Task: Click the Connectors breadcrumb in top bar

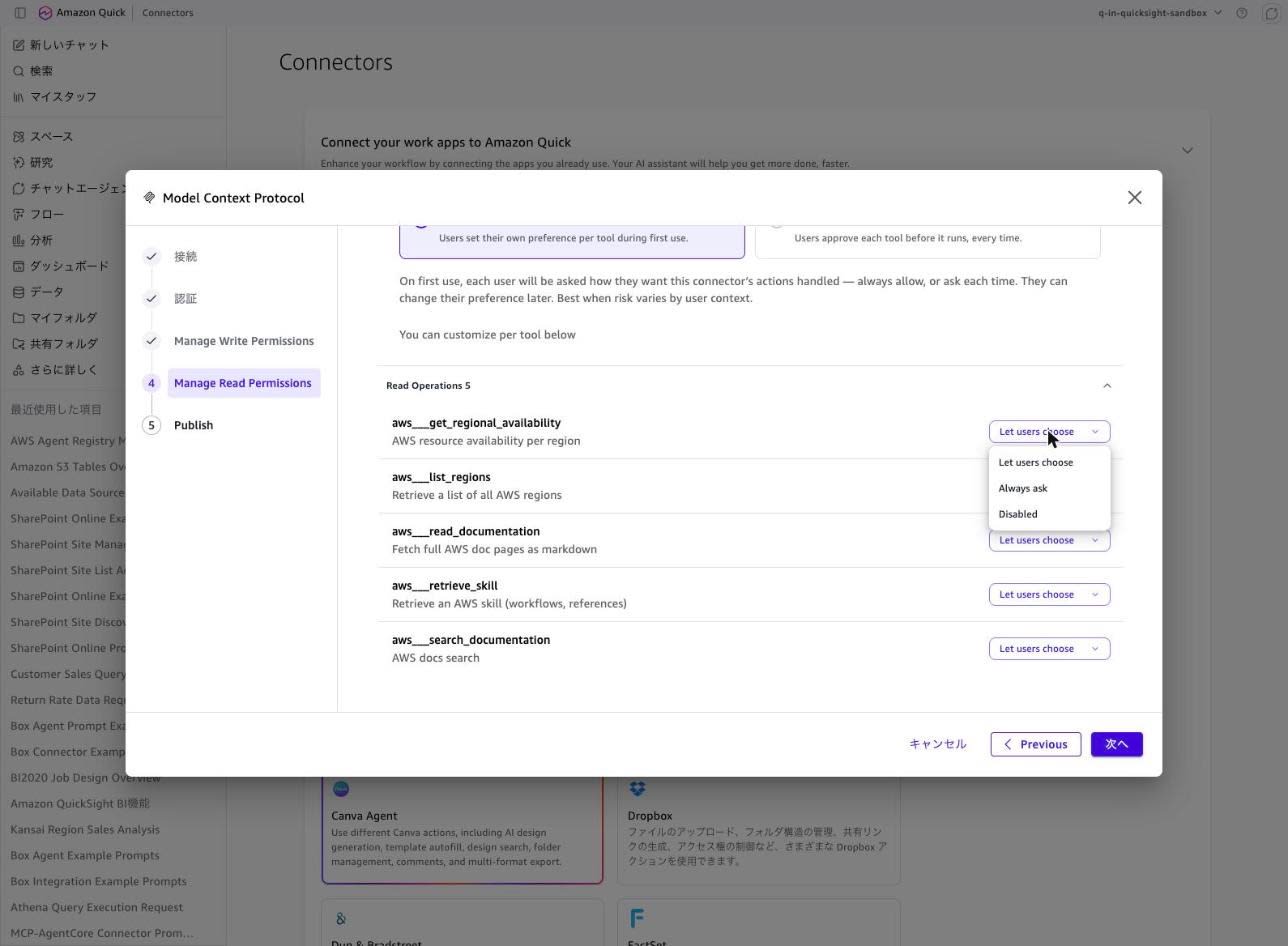Action: (168, 13)
